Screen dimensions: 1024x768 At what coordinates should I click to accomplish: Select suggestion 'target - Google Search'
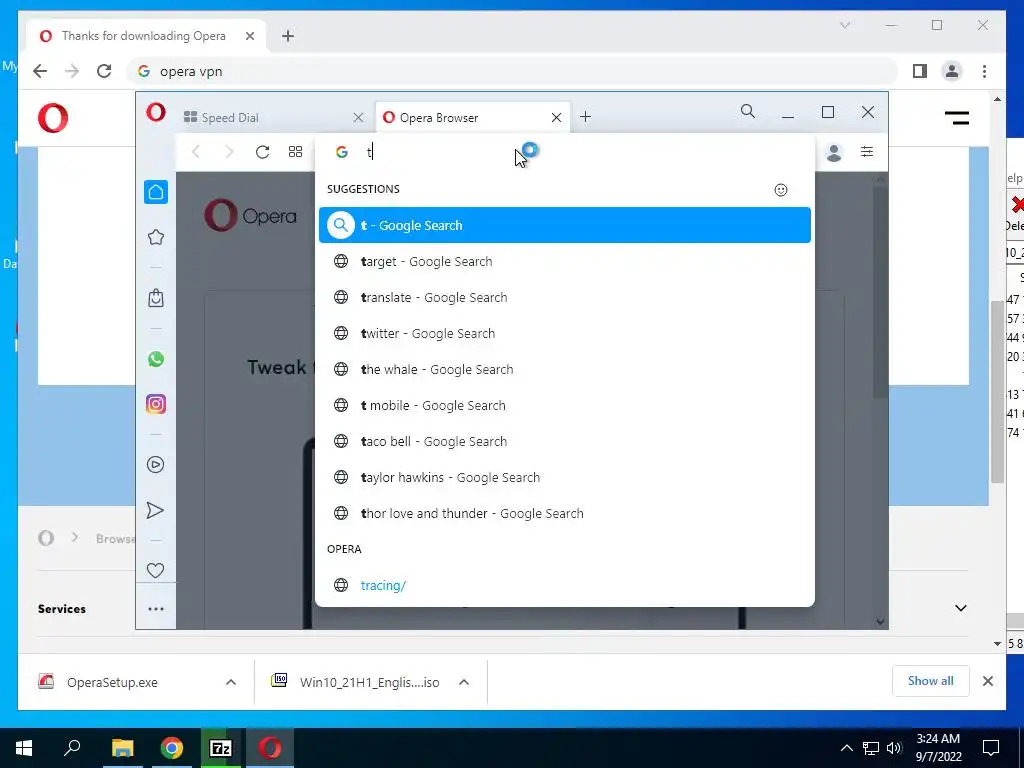click(x=564, y=261)
